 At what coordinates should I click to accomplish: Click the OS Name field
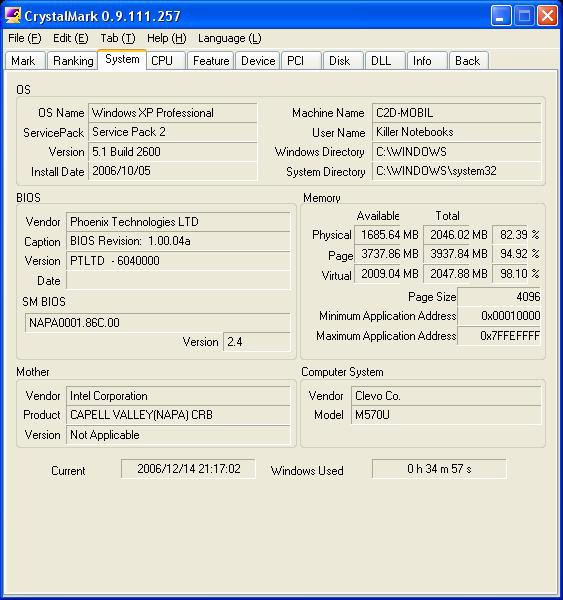click(173, 113)
